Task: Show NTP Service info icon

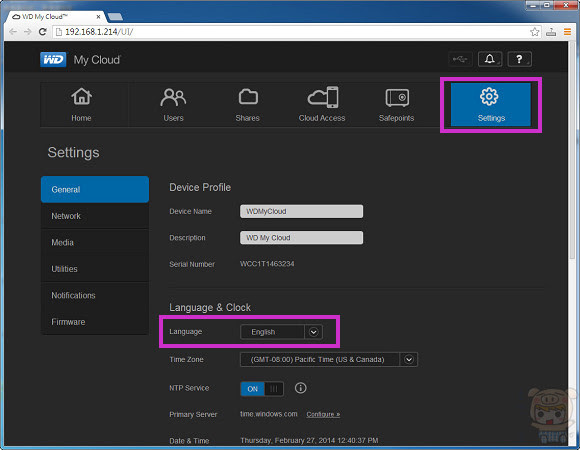Action: (x=300, y=388)
